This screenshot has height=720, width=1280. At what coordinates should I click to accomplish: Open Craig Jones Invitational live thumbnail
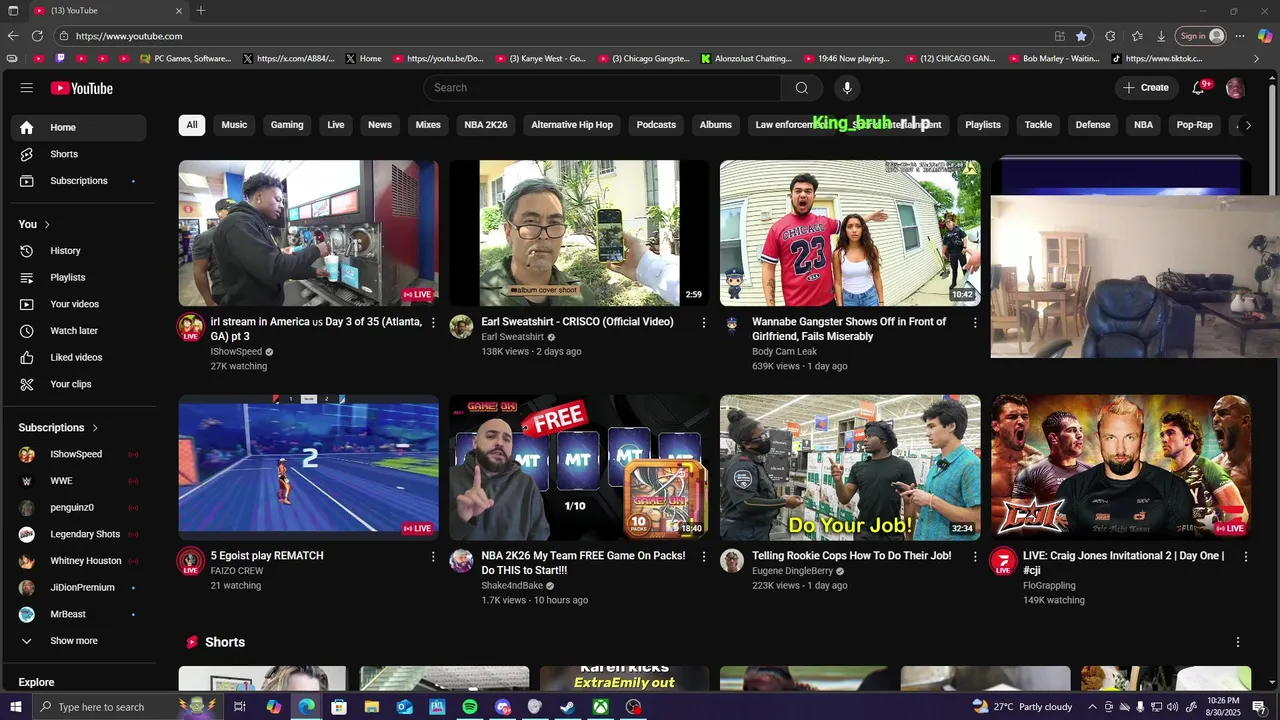[x=1121, y=467]
